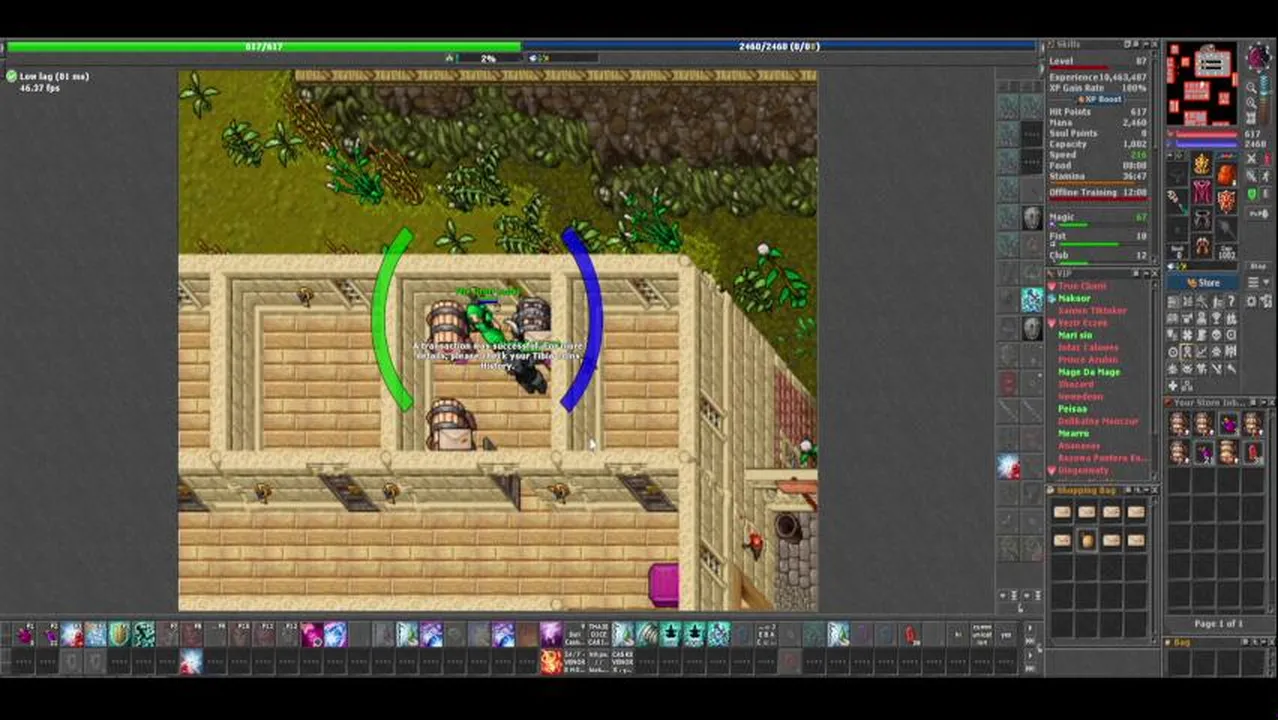This screenshot has width=1278, height=720.
Task: Expand the dropdown arrow beside the menu icon
Action: [1266, 283]
